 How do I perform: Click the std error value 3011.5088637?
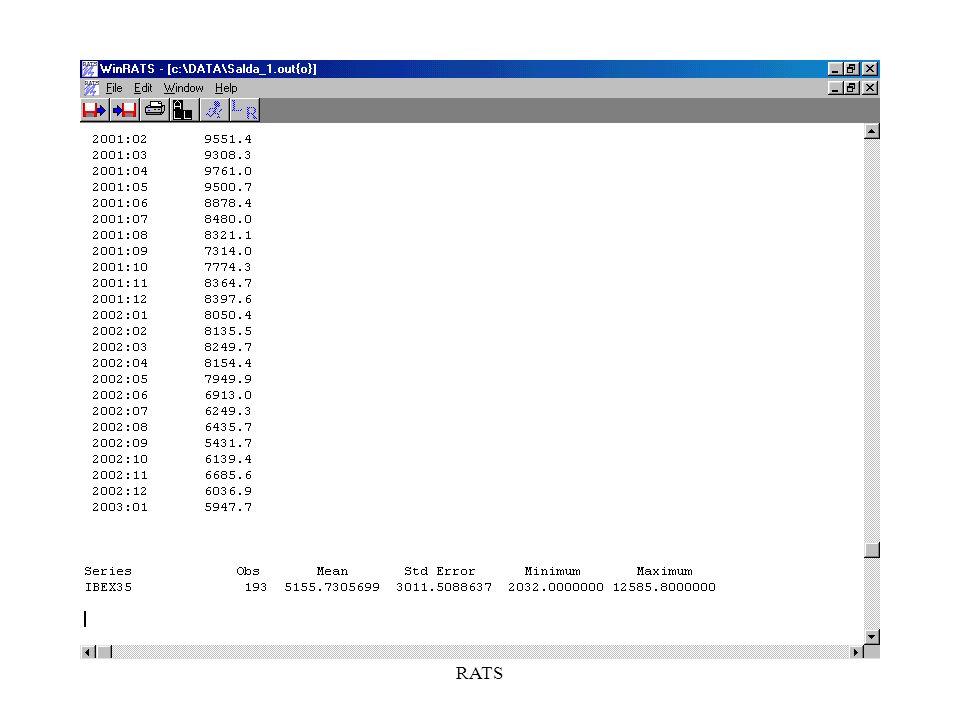(444, 587)
